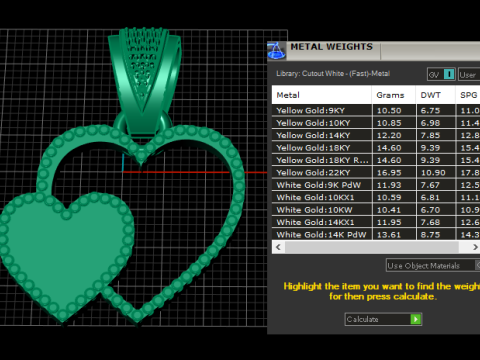Click the 10.50 grams value
Viewport: 480px width, 360px height.
click(389, 110)
